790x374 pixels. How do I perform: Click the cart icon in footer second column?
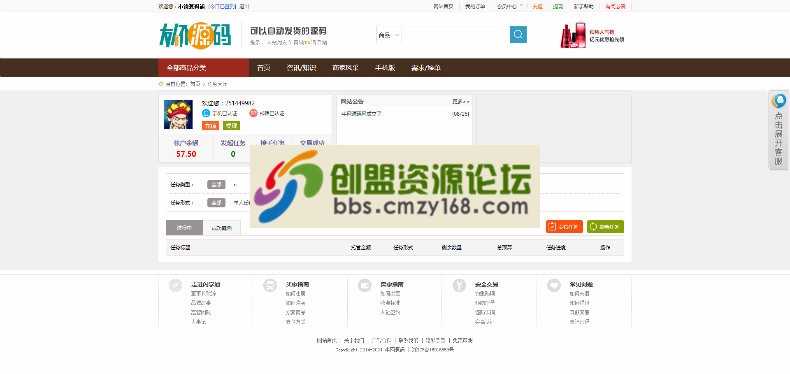[x=270, y=285]
